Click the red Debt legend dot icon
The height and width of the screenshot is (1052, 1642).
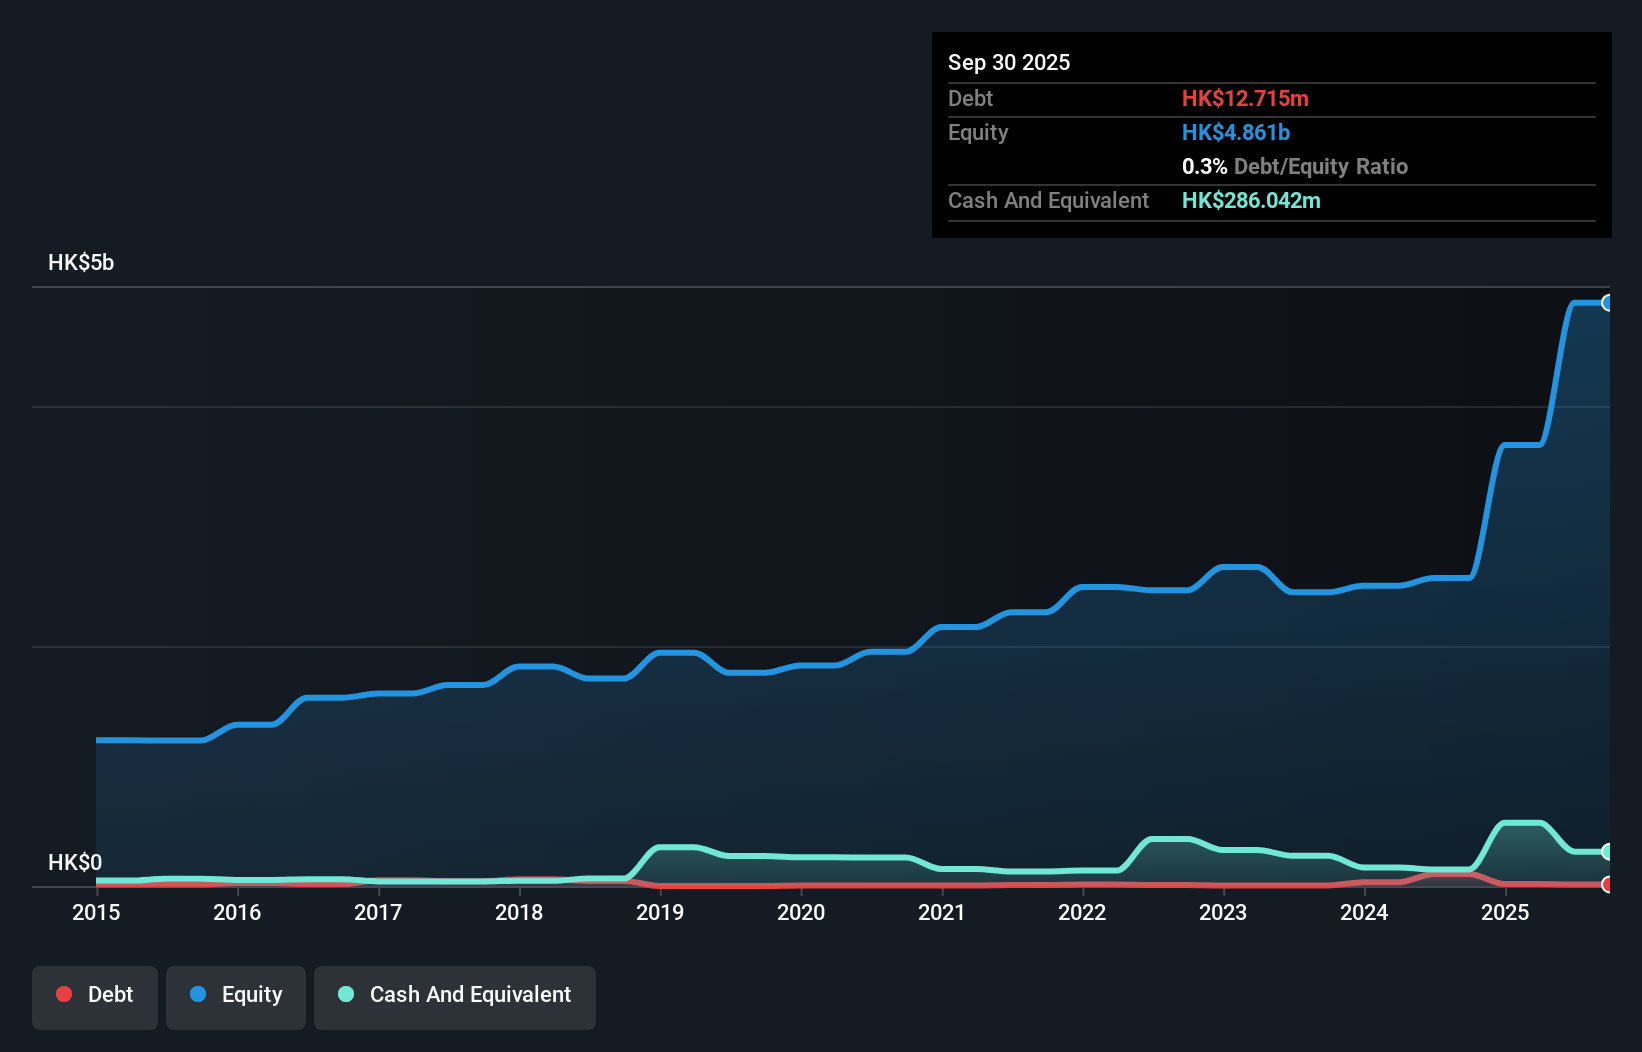coord(64,994)
